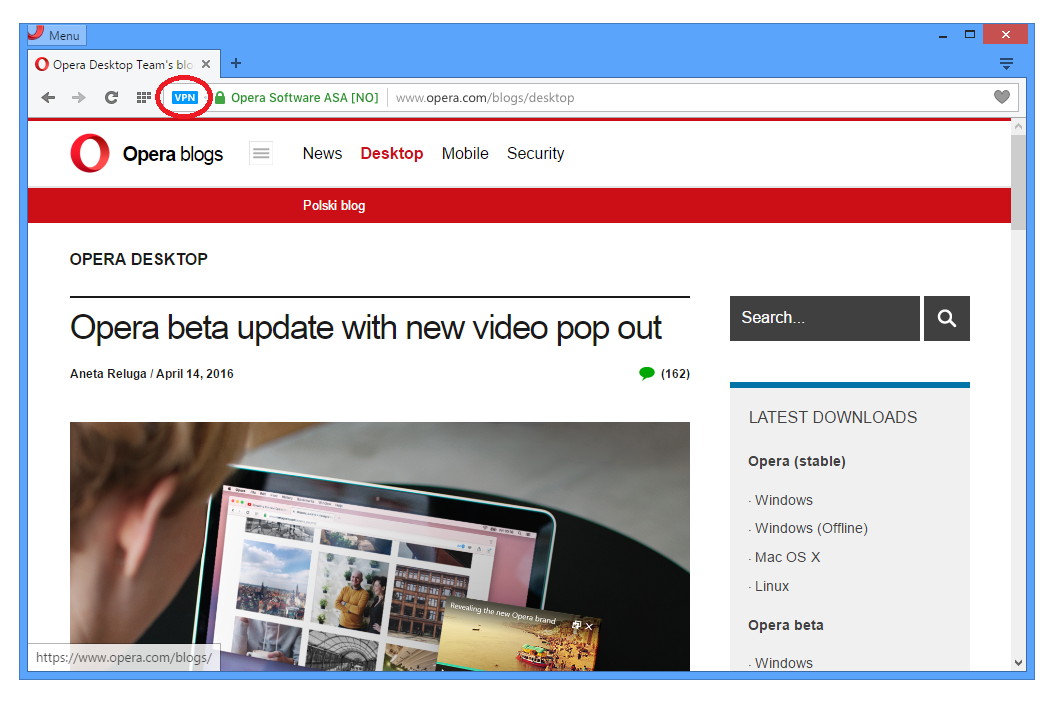Reload the current page
The image size is (1054, 702).
[x=111, y=98]
